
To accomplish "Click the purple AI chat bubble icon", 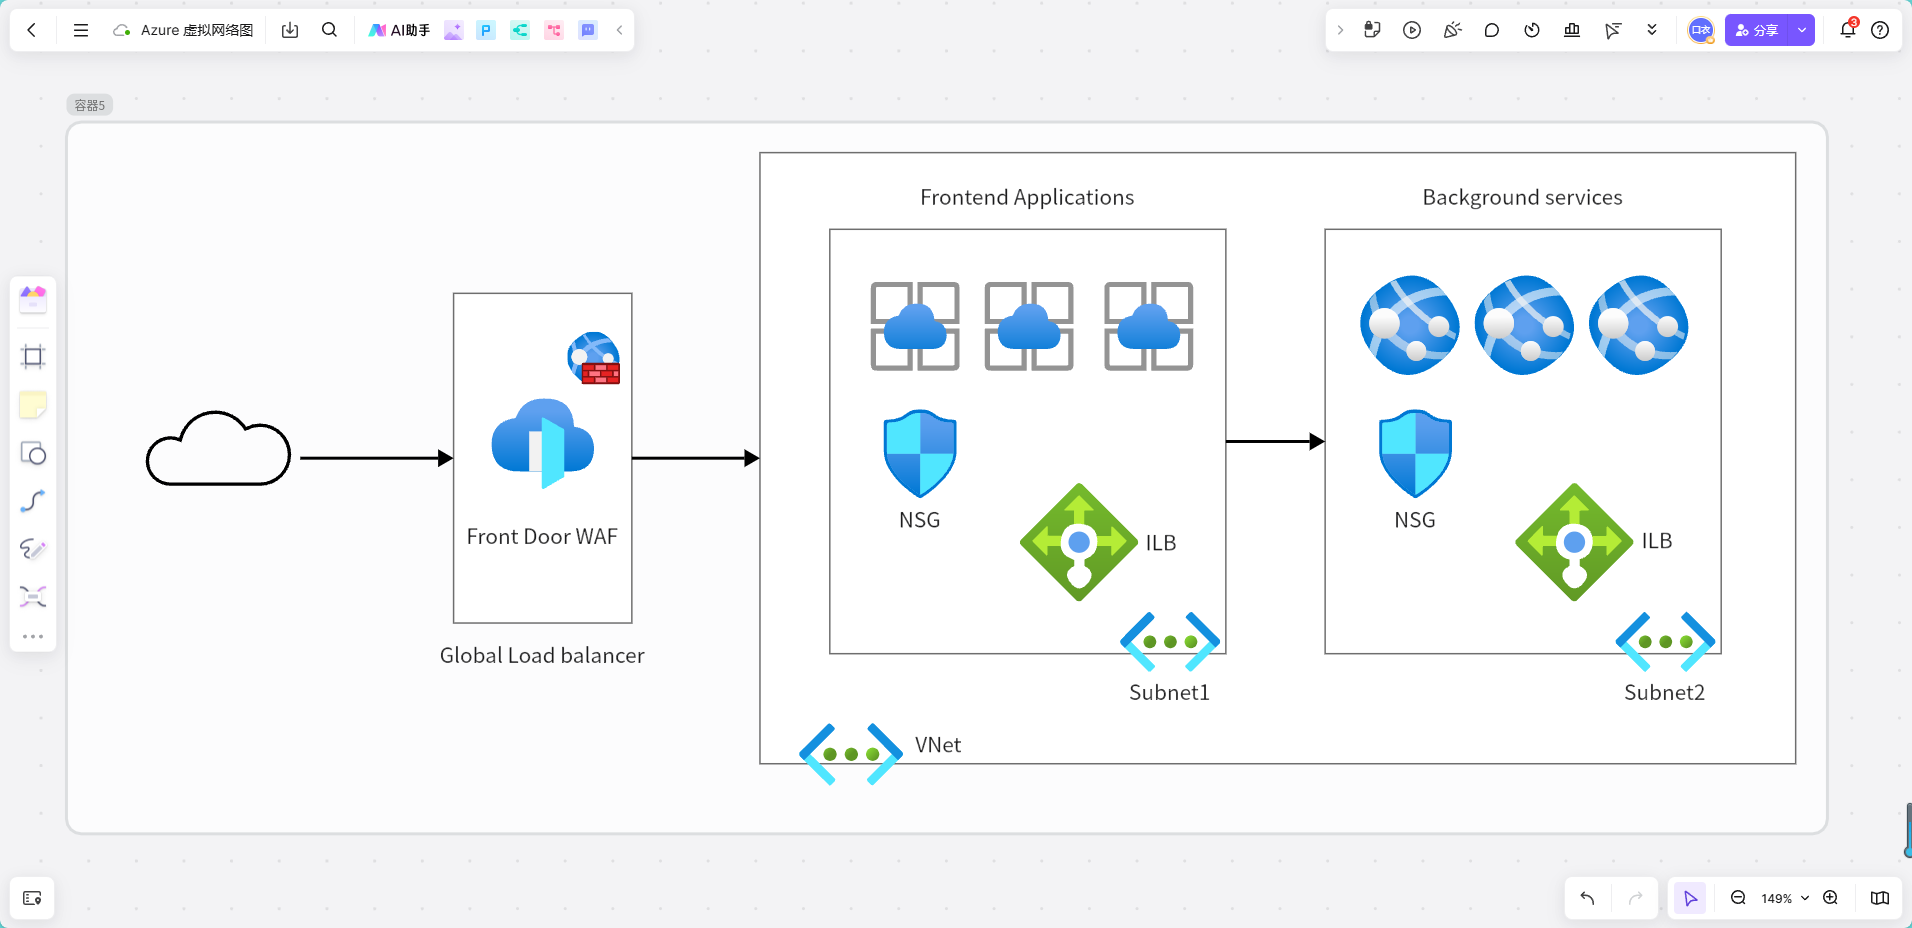I will 588,30.
